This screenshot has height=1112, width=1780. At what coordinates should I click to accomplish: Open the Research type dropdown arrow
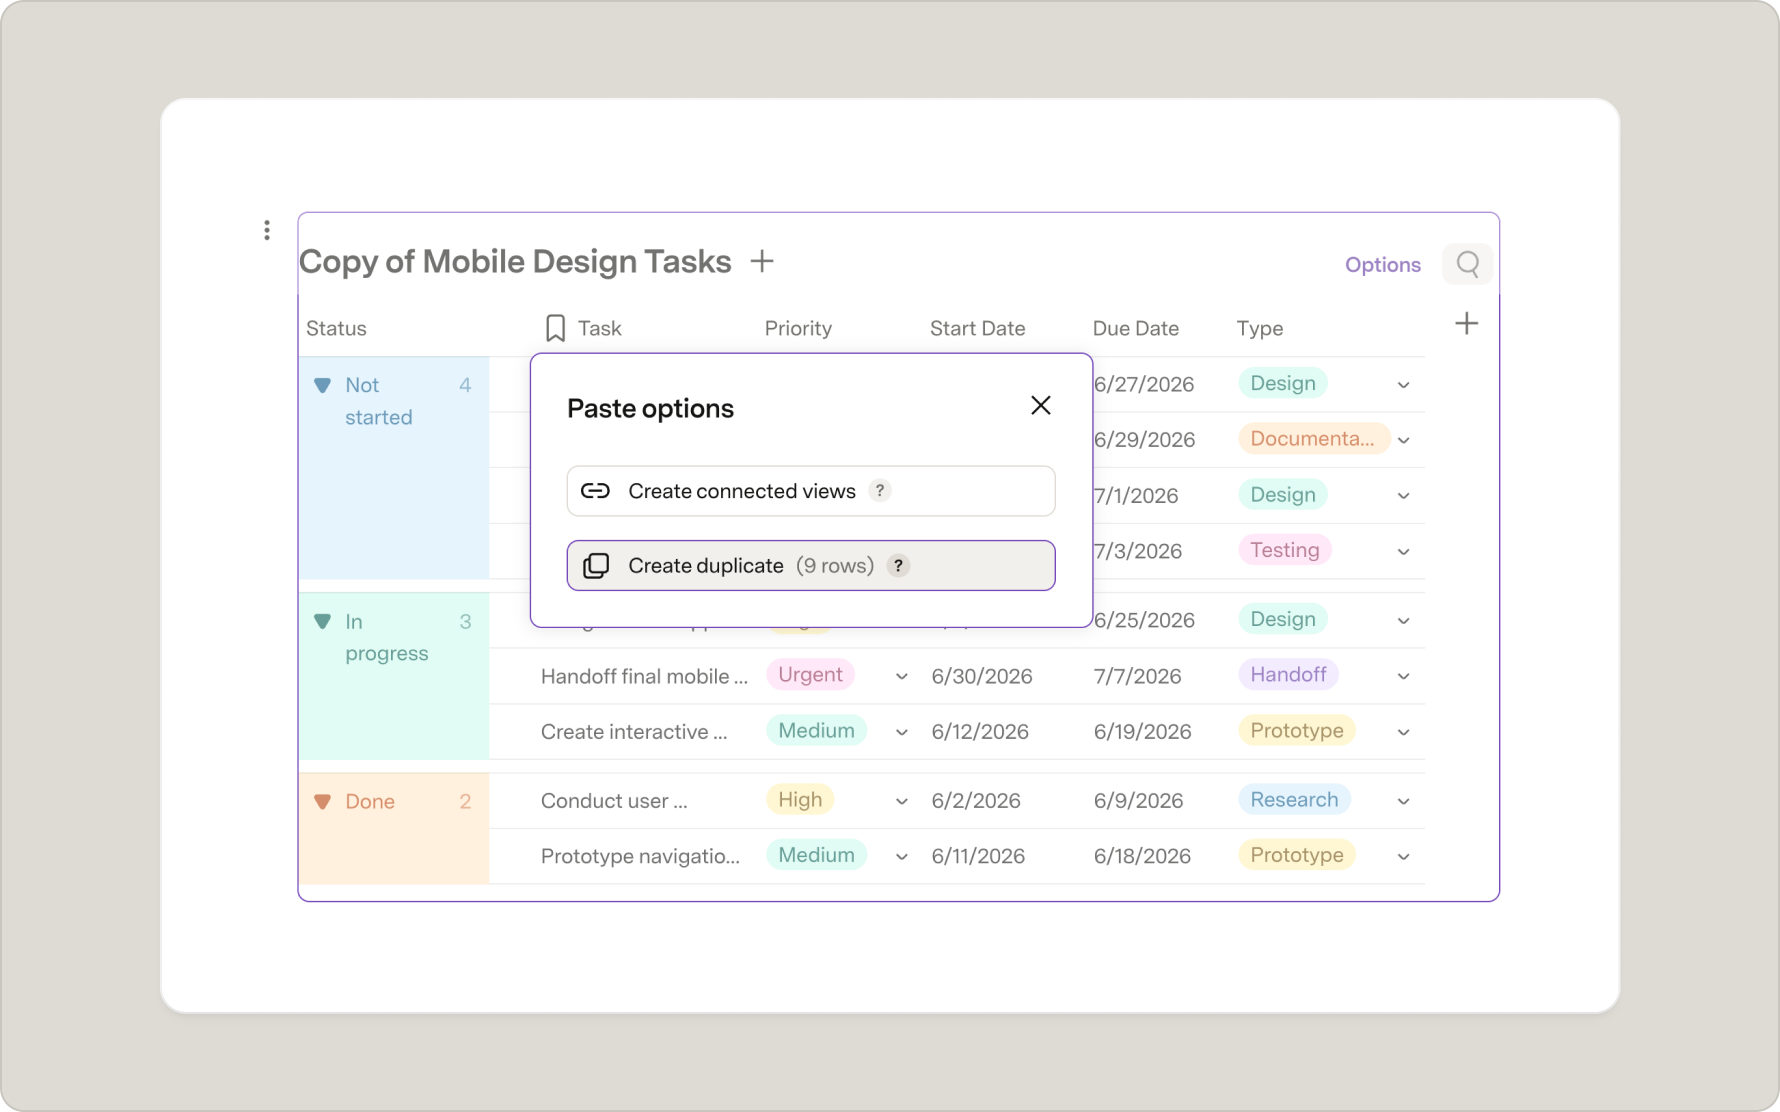1403,801
